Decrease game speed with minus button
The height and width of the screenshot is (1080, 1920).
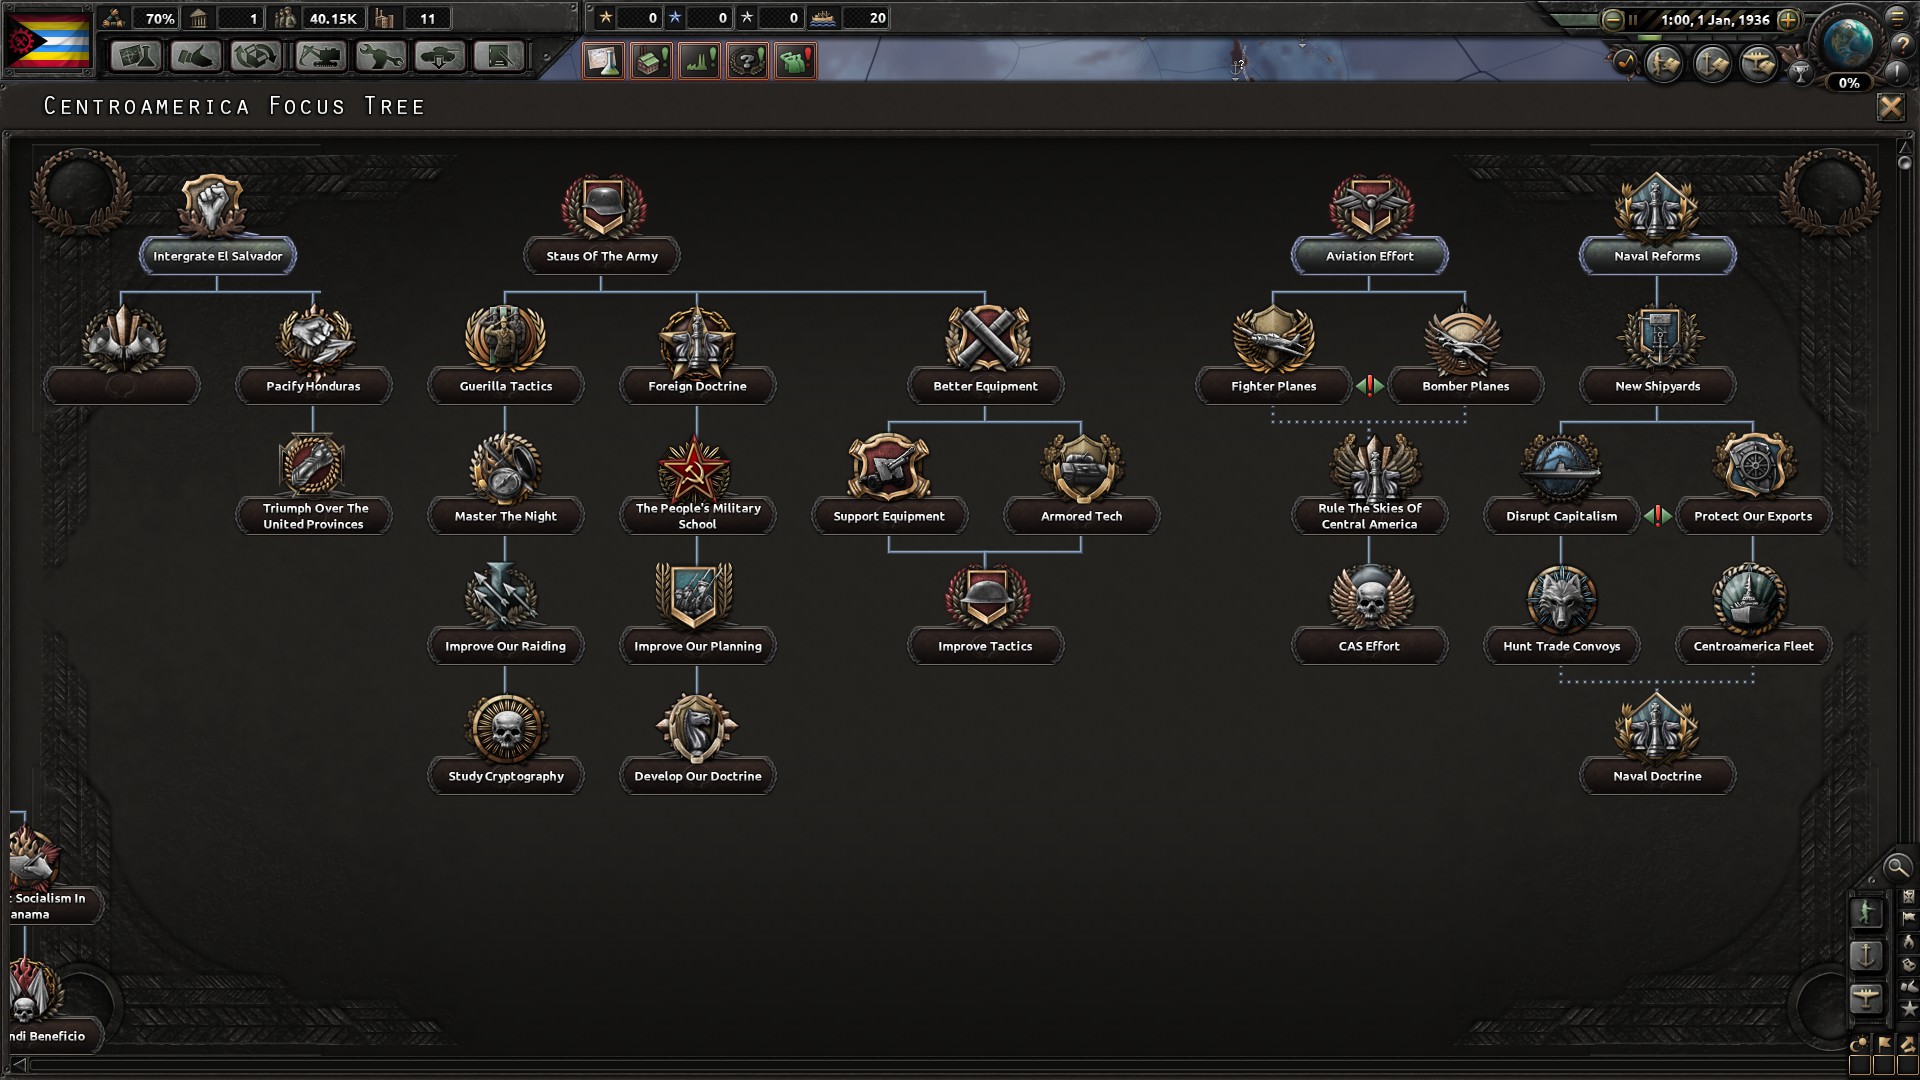click(x=1613, y=20)
